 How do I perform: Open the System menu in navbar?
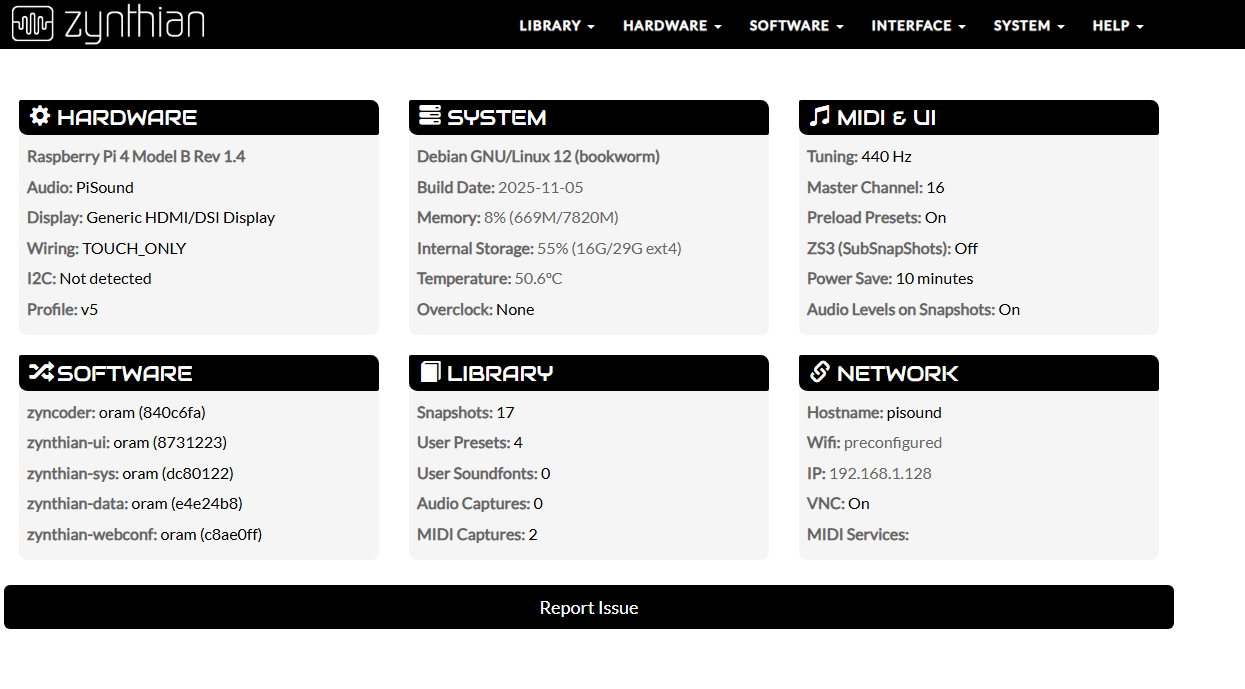coord(1028,26)
